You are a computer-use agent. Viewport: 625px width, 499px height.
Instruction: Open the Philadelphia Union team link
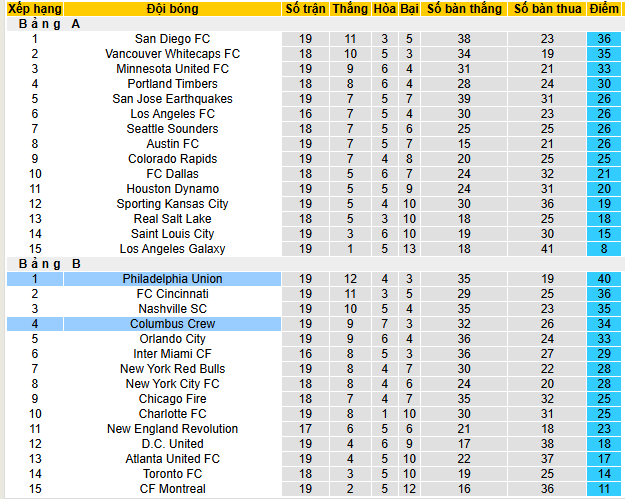(x=172, y=279)
